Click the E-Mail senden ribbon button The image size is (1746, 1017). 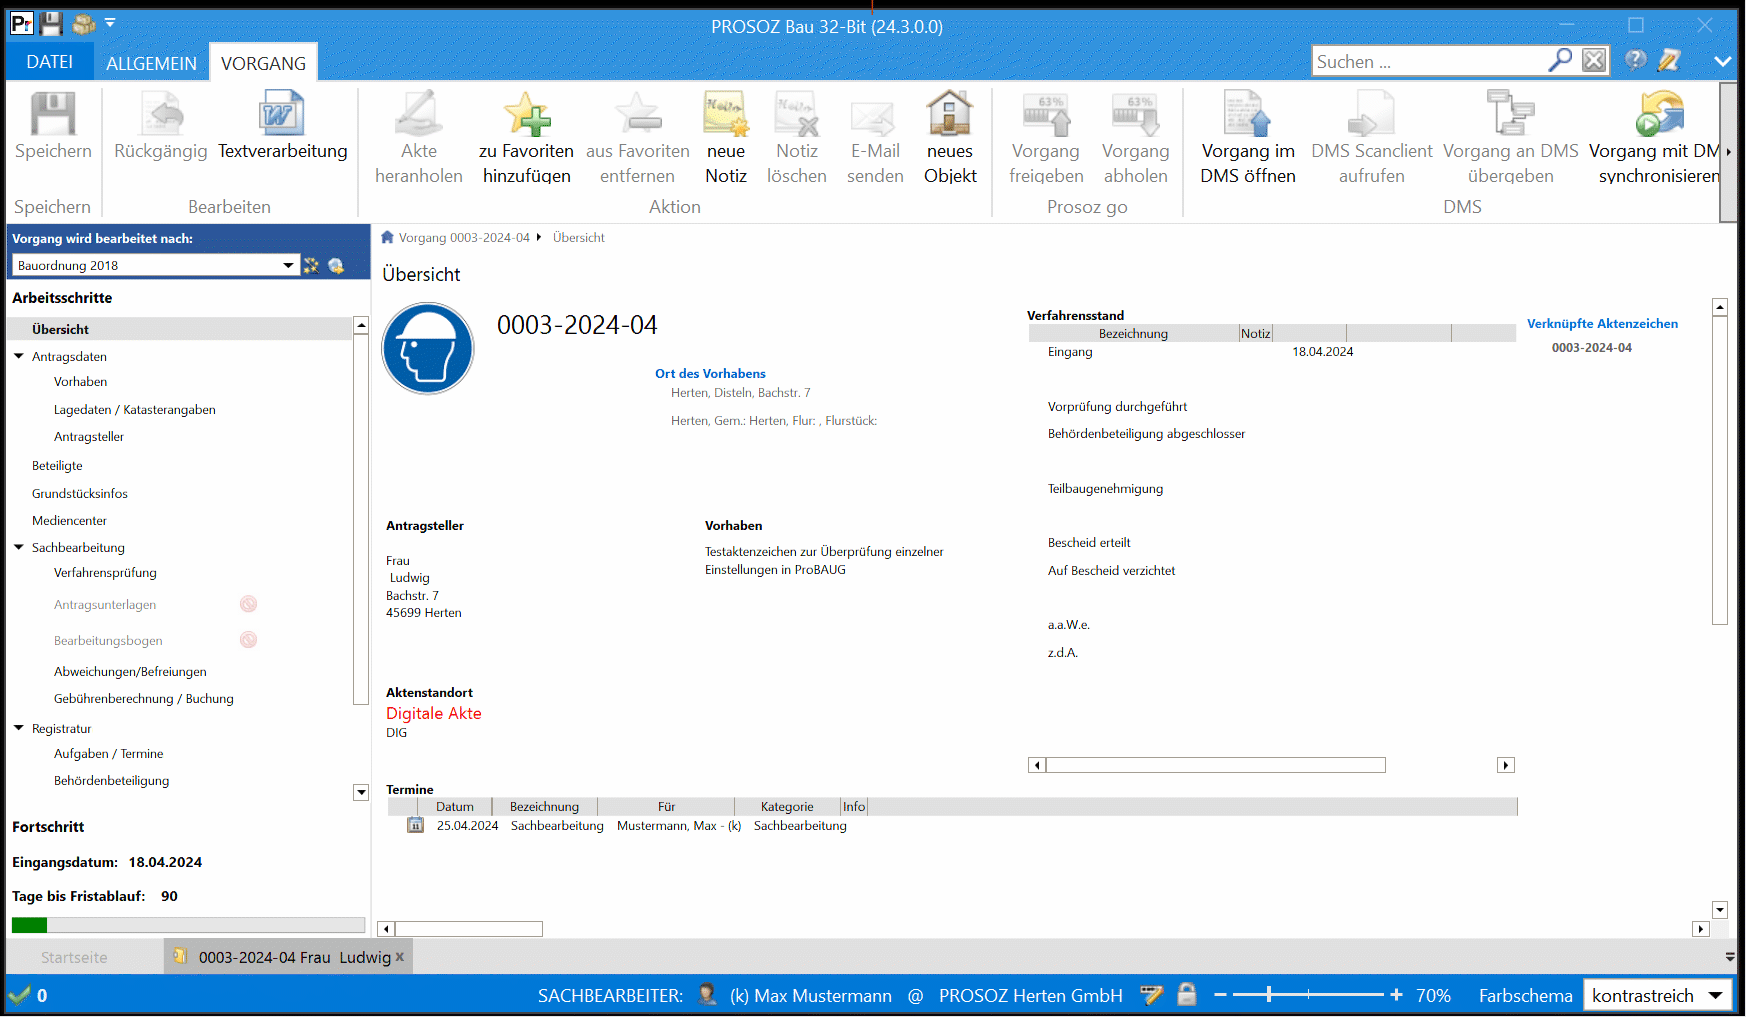pos(875,138)
